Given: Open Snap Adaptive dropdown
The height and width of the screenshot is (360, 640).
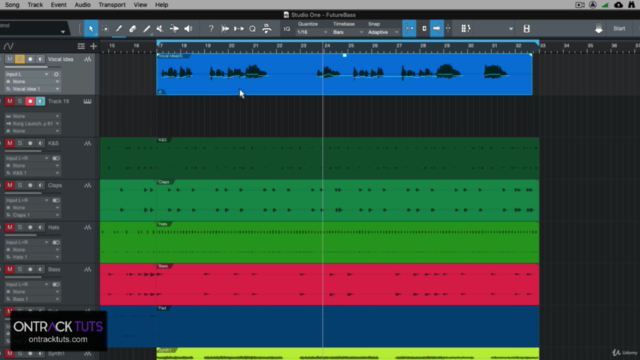Looking at the screenshot, I should pyautogui.click(x=383, y=32).
